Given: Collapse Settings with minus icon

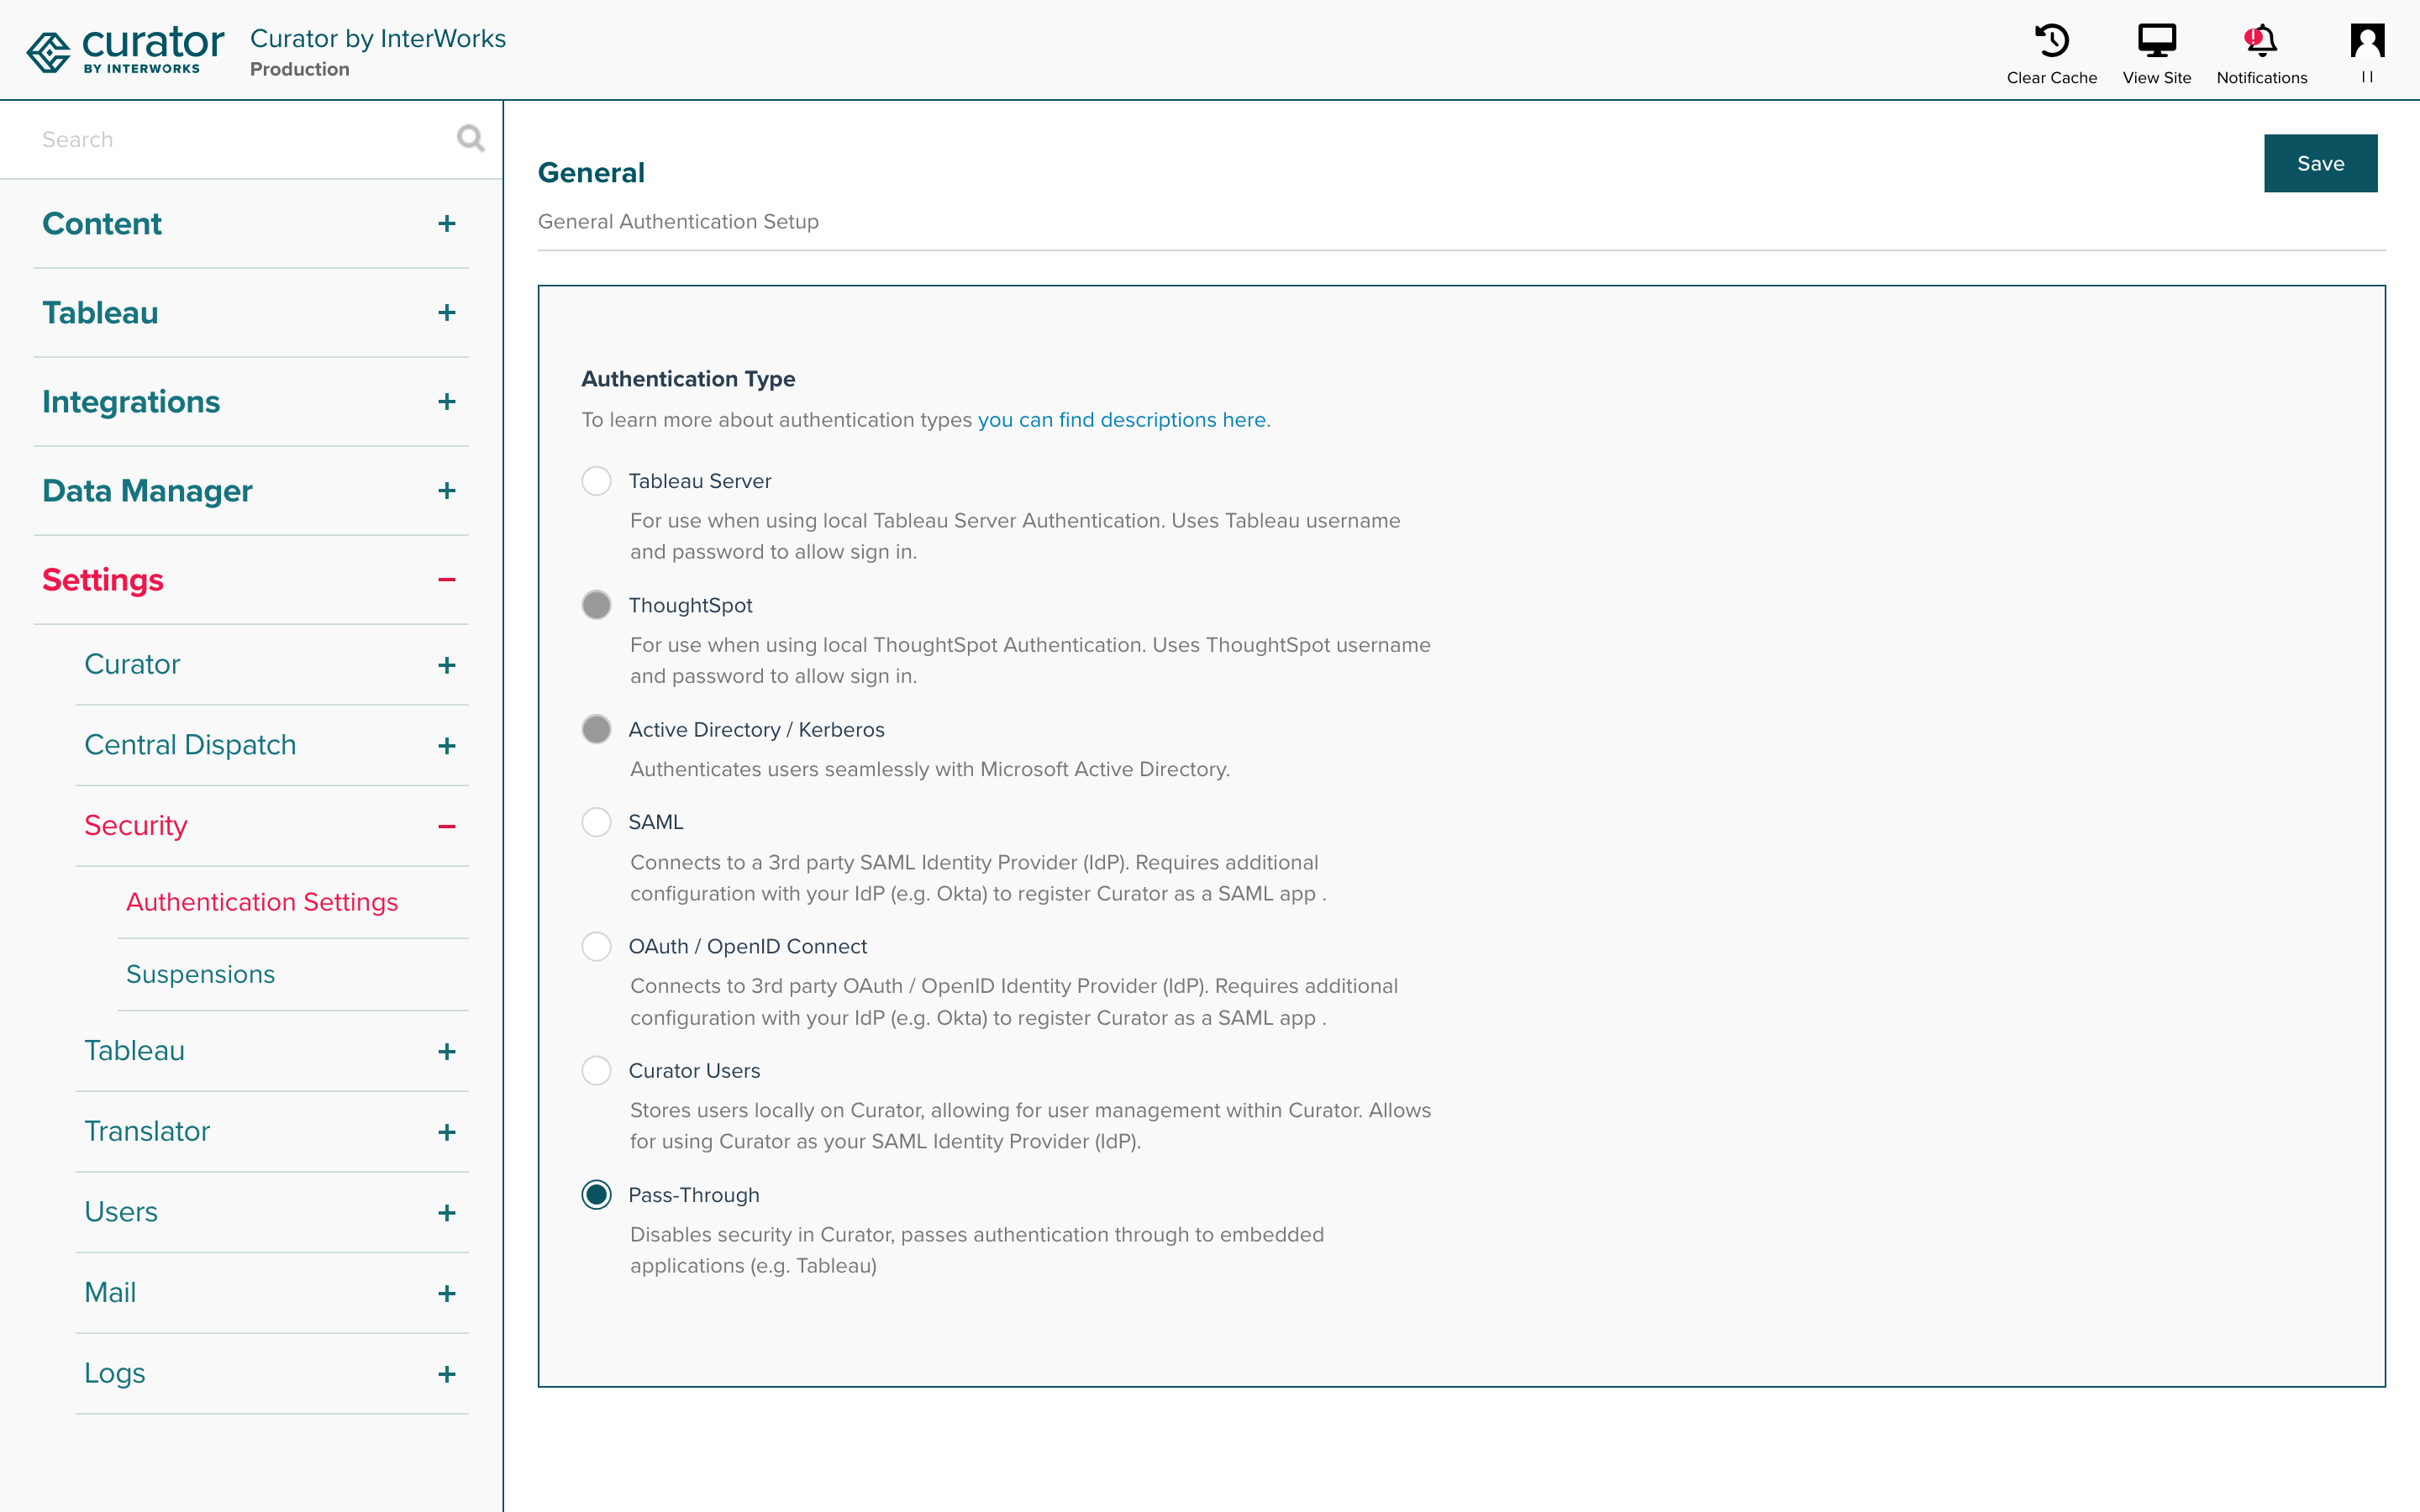Looking at the screenshot, I should click(446, 580).
